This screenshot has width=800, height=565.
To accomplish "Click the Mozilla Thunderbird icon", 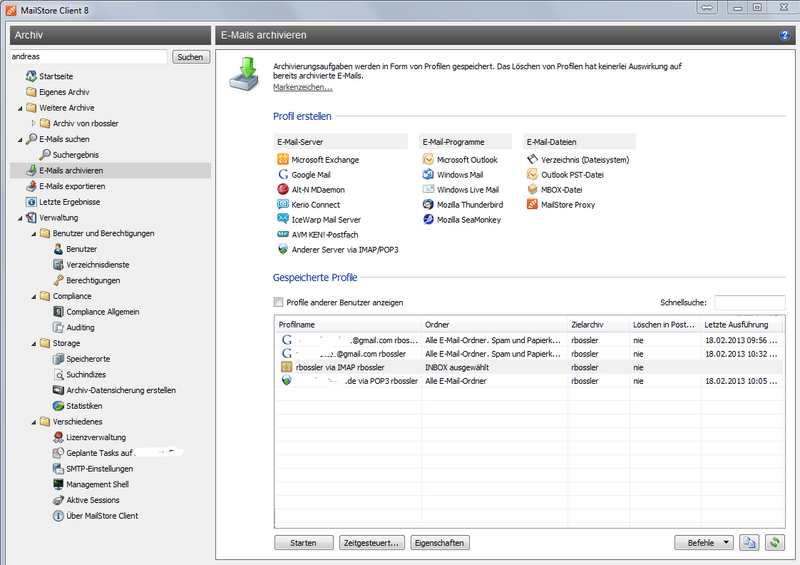I will (428, 204).
